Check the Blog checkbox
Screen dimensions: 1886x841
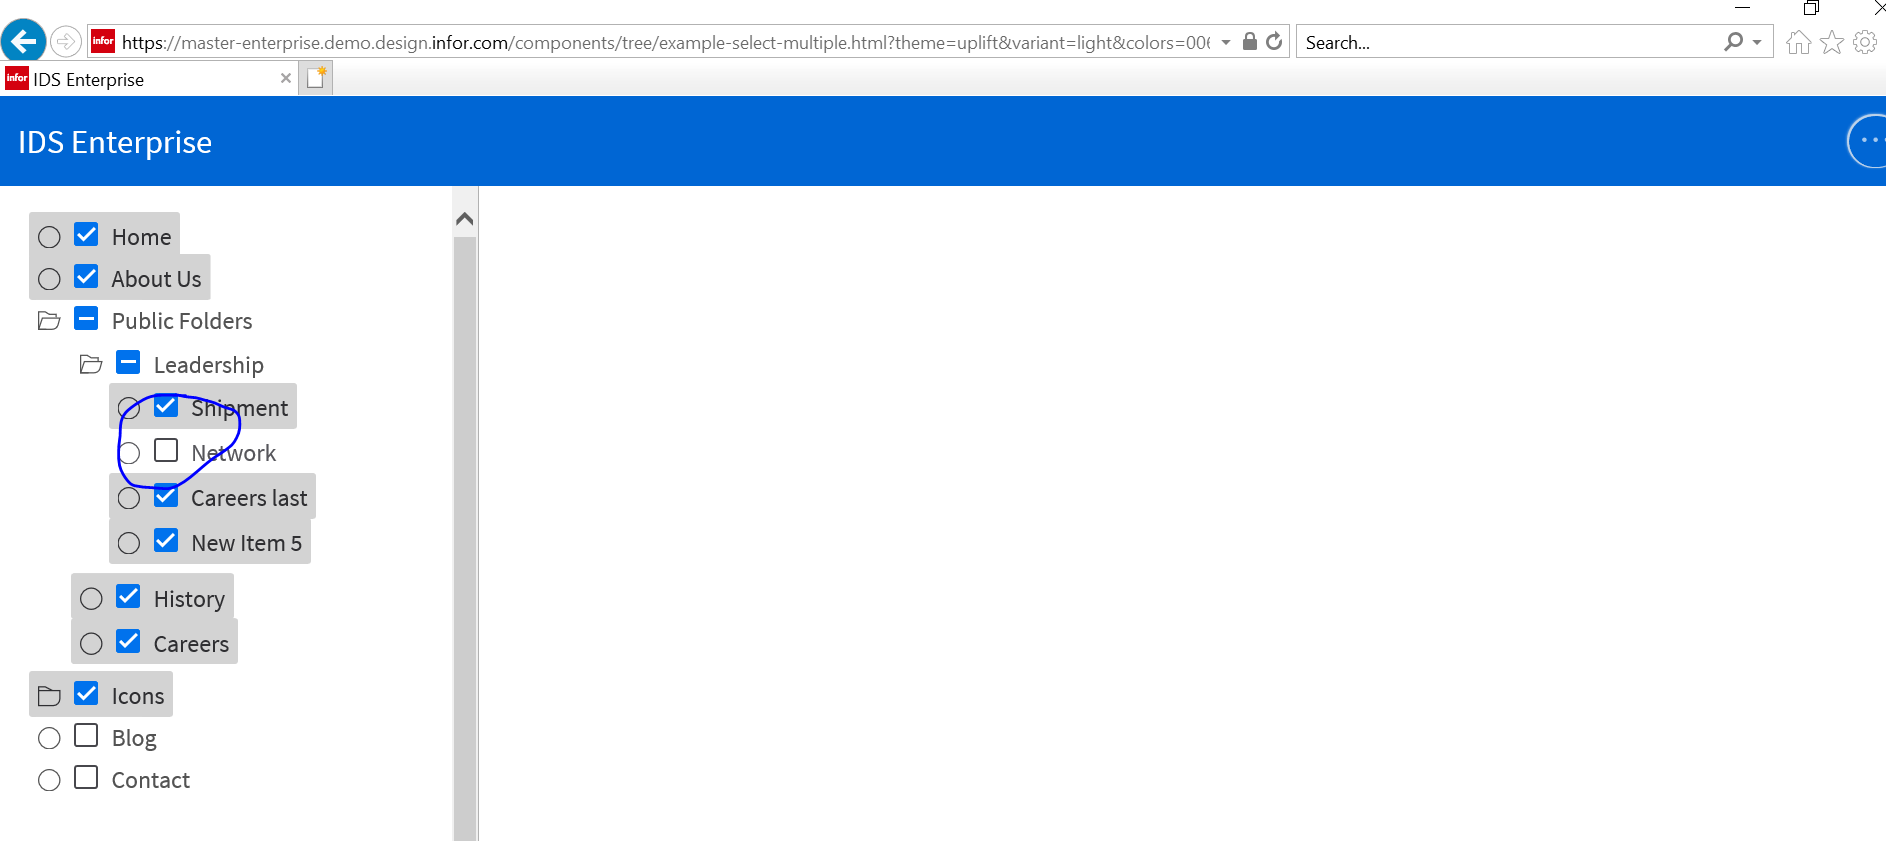(x=87, y=736)
